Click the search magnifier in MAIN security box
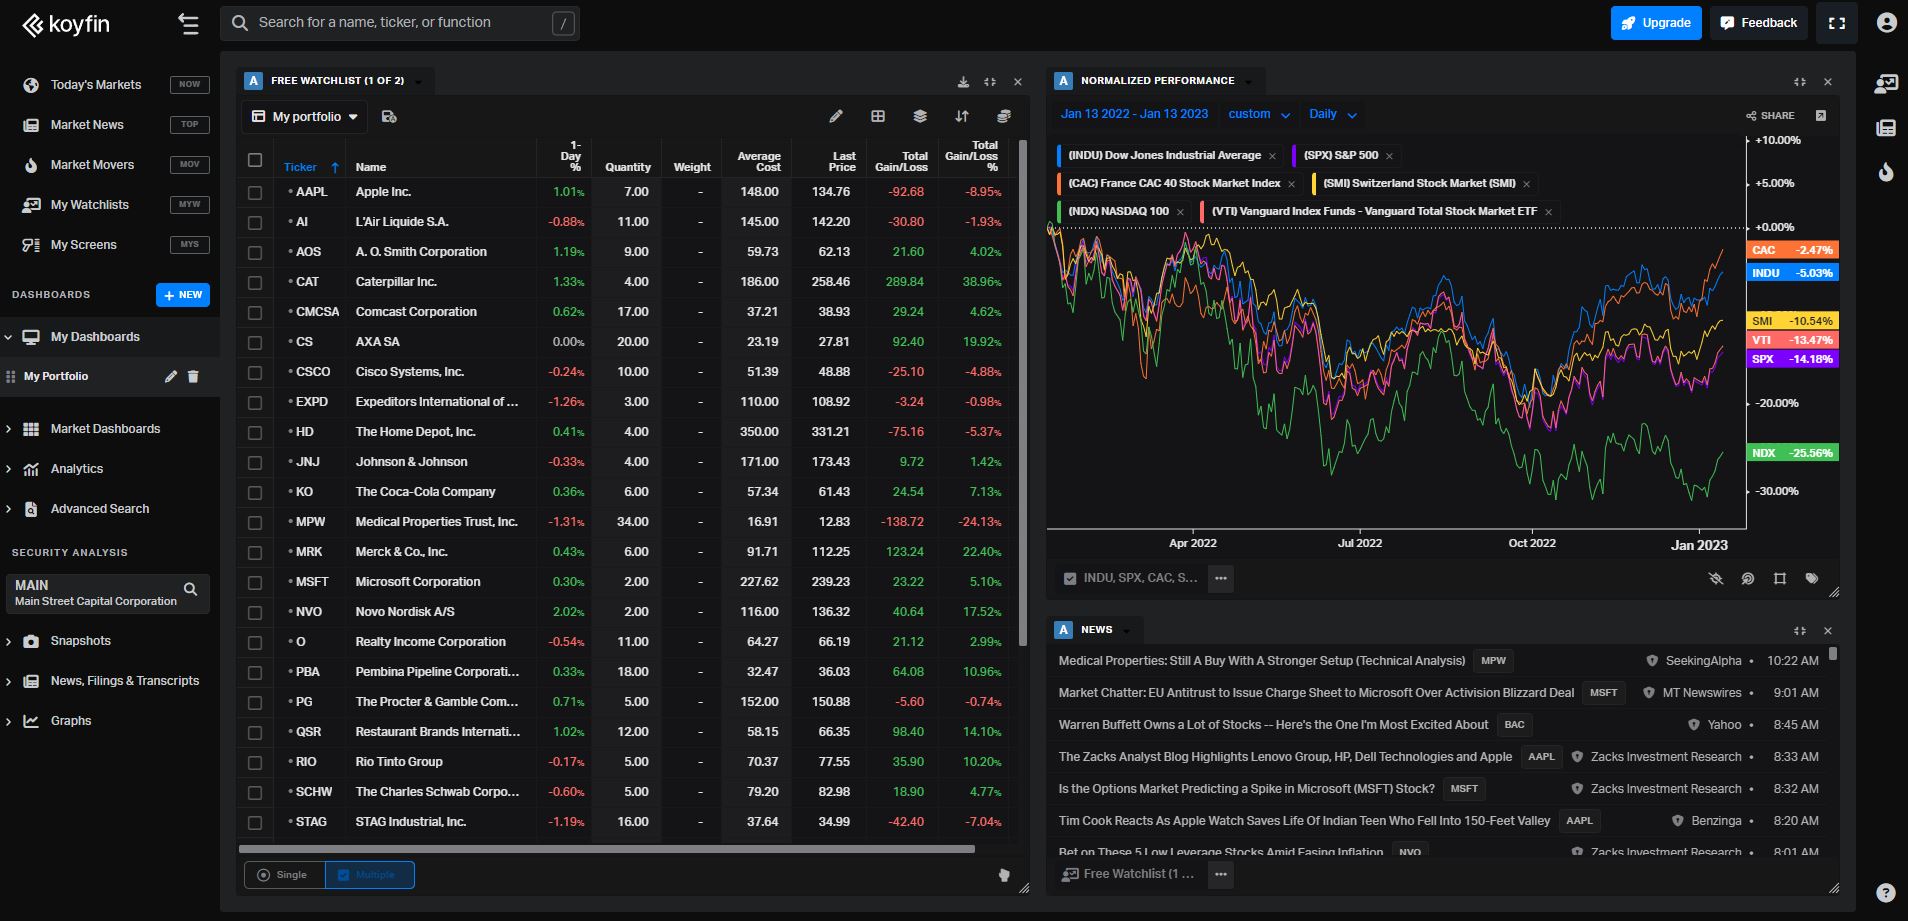This screenshot has height=921, width=1908. [x=191, y=589]
